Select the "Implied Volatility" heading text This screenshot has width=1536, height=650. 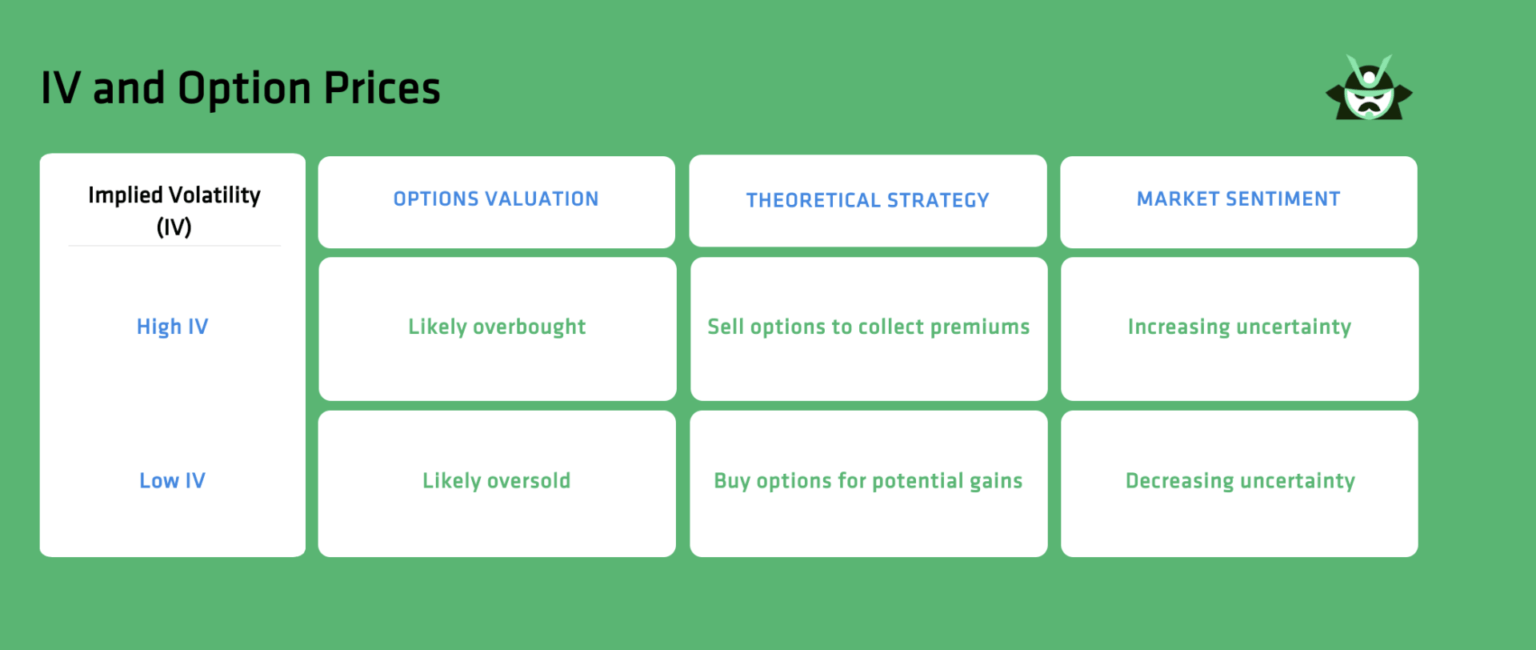tap(174, 195)
